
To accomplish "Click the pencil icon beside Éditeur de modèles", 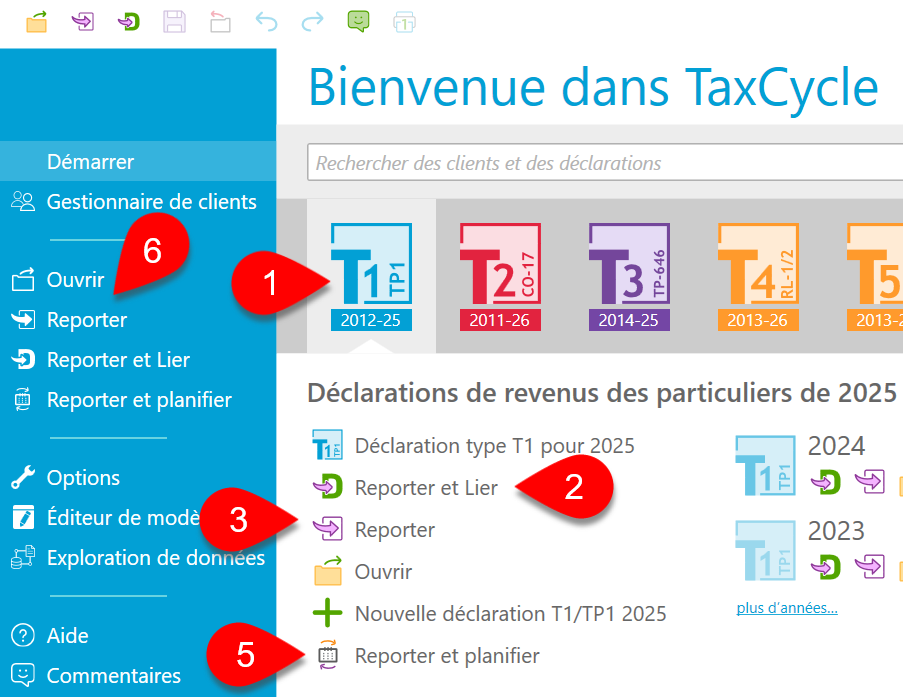I will click(23, 517).
